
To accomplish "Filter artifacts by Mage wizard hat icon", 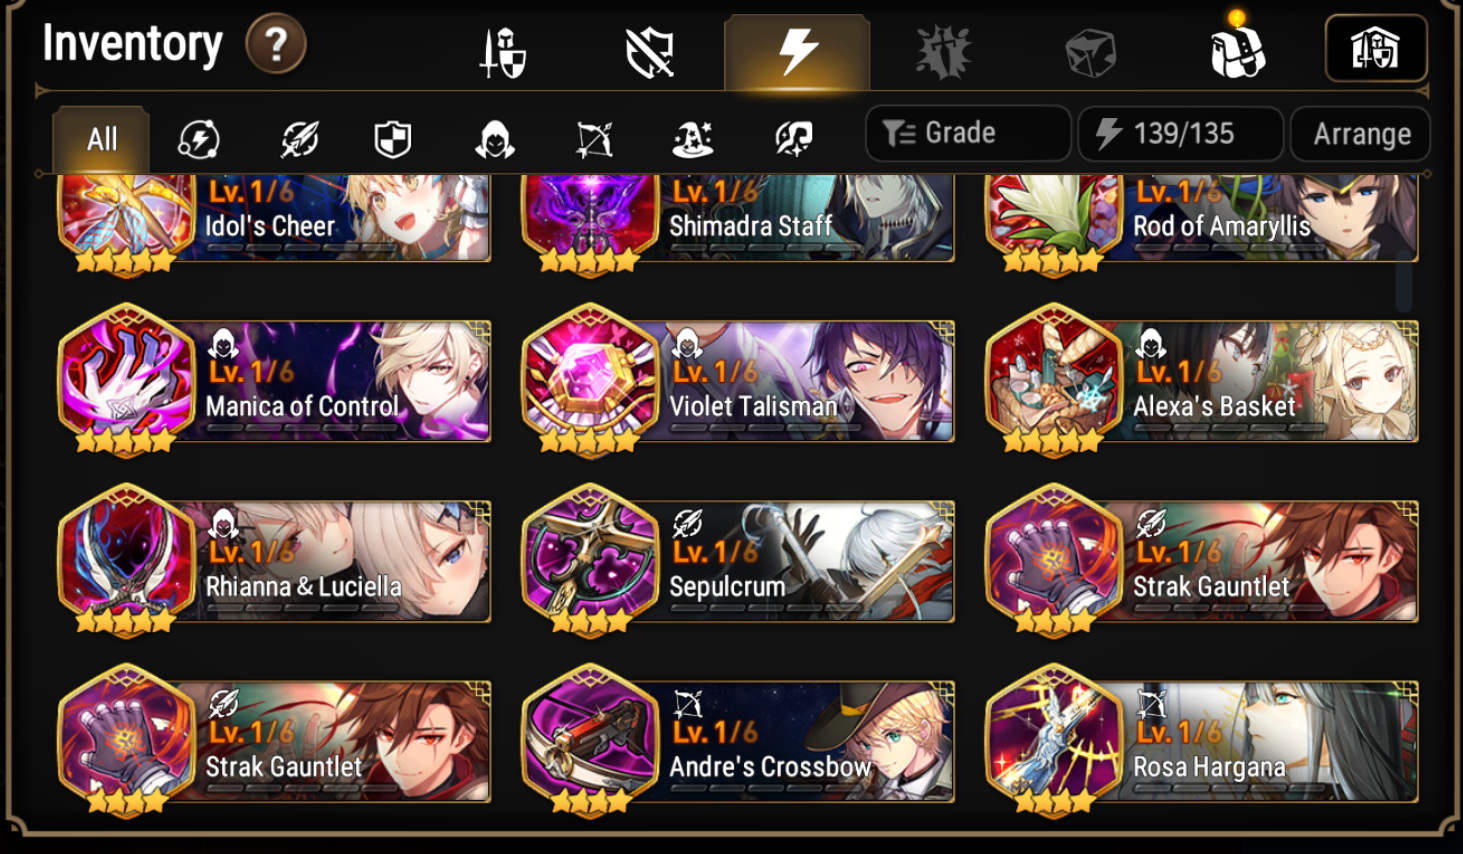I will click(x=693, y=139).
